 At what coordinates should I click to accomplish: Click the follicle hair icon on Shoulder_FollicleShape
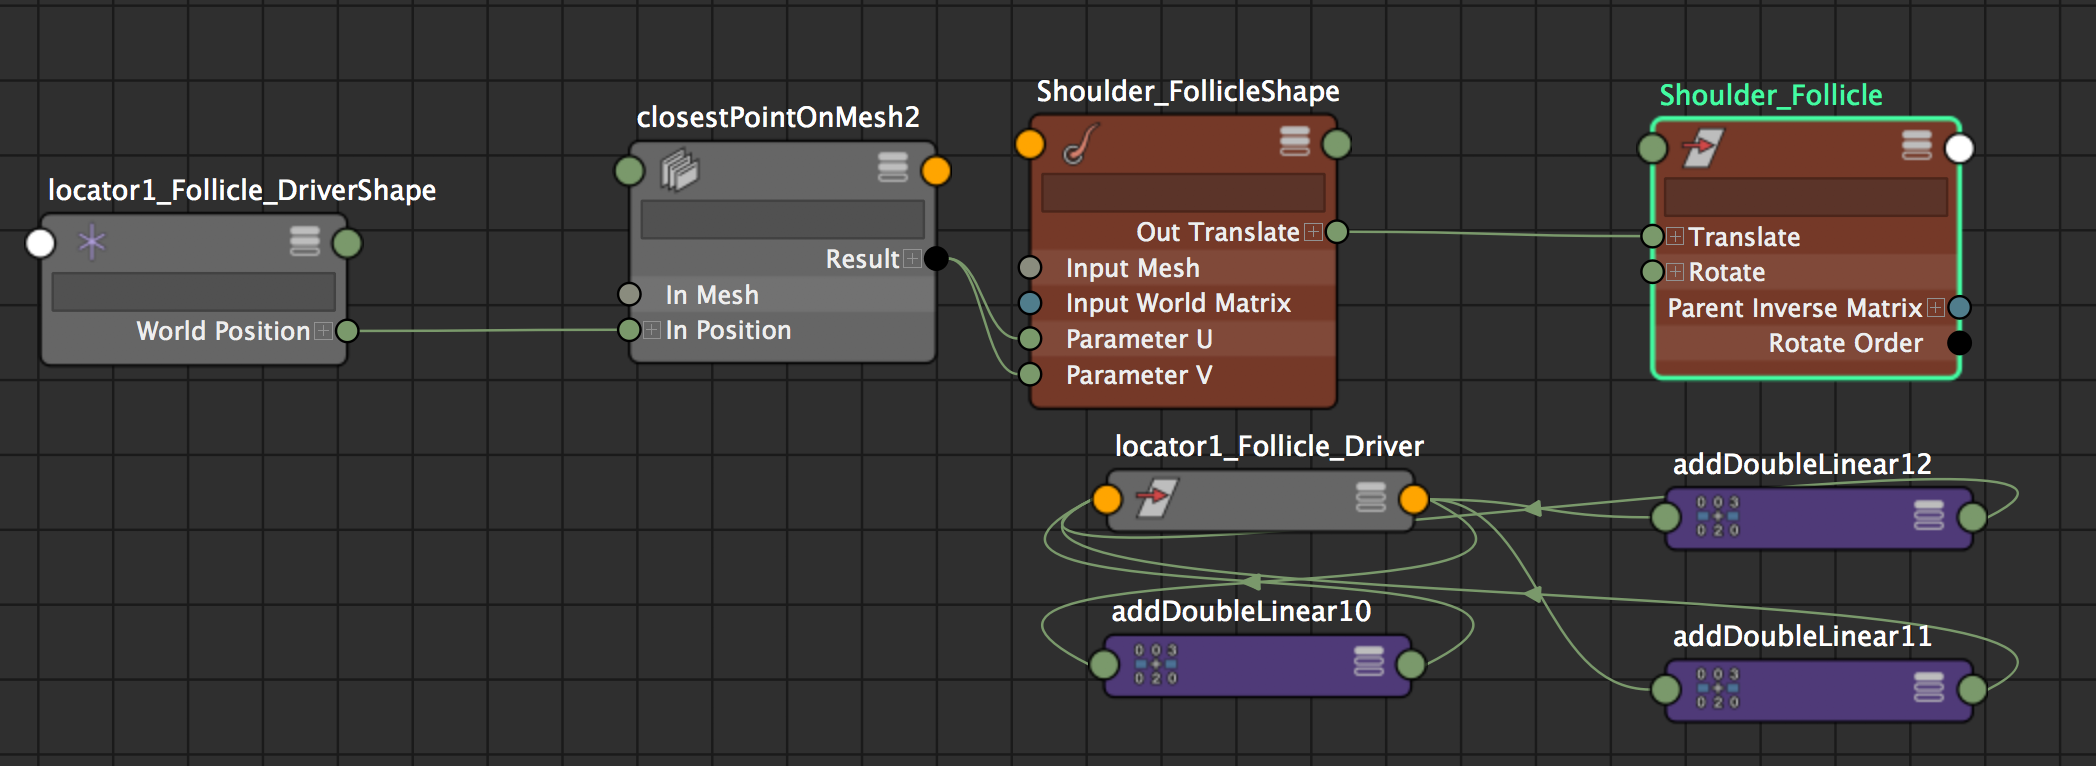coord(1081,144)
